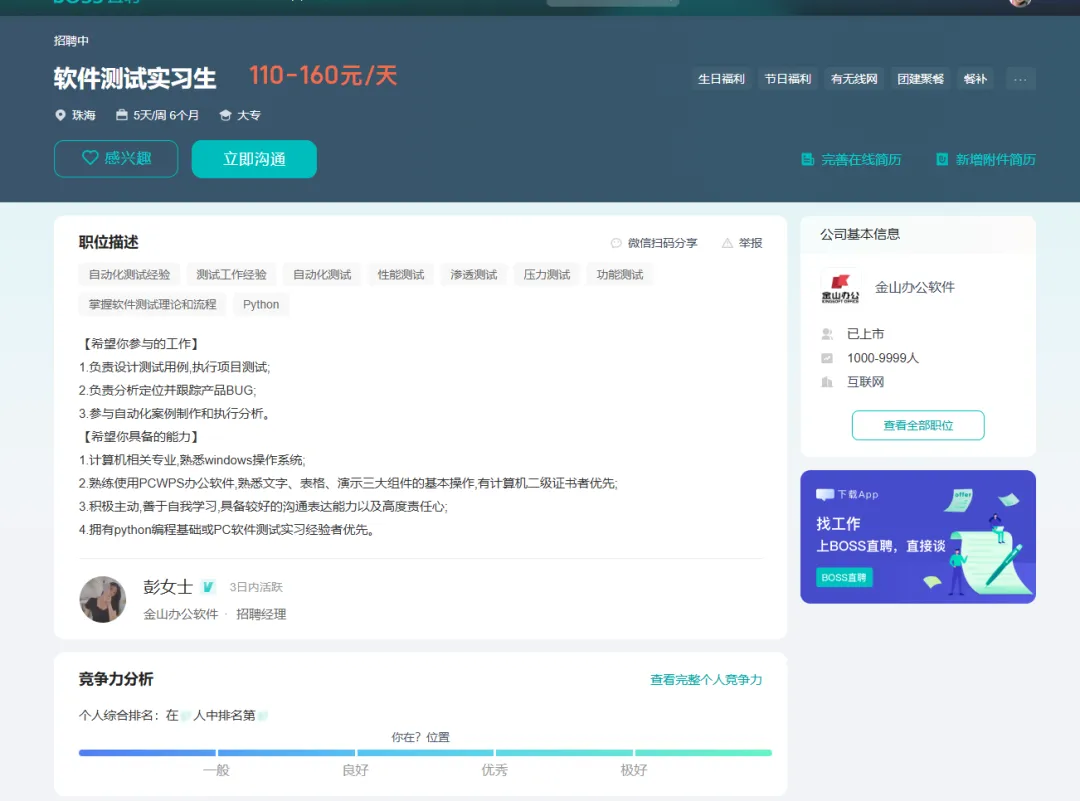The height and width of the screenshot is (801, 1080).
Task: Select the 餐补 benefit tag
Action: (975, 79)
